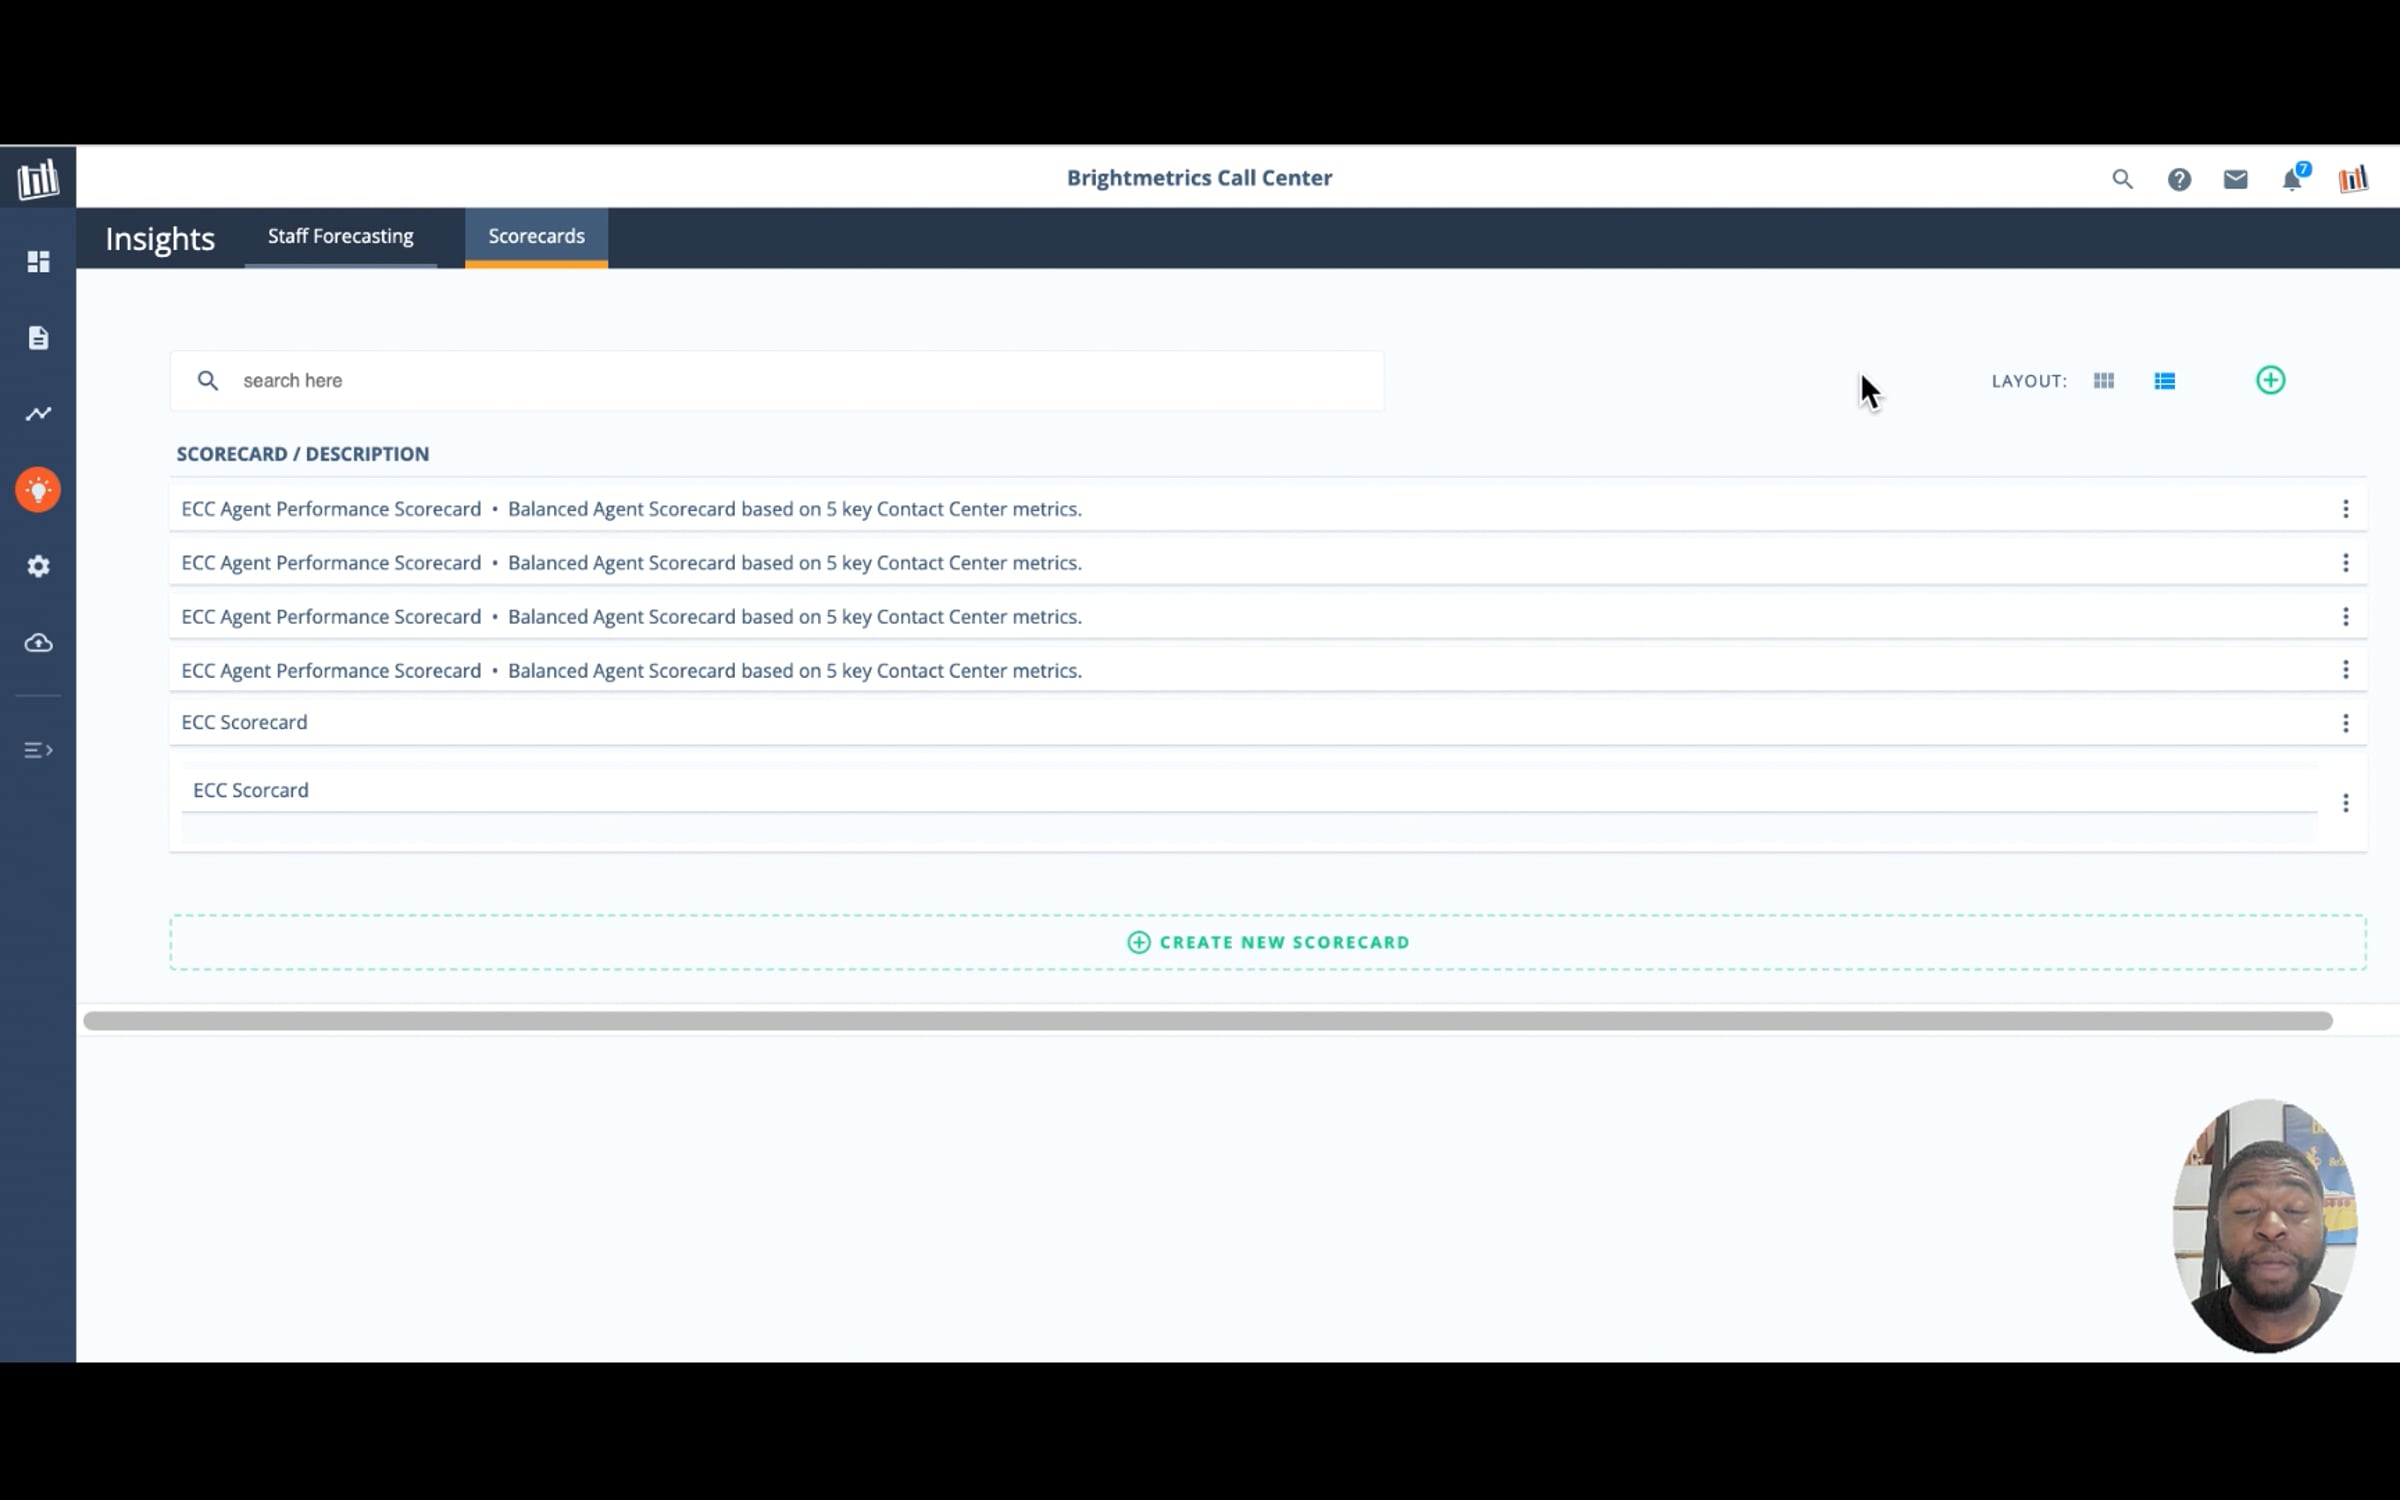This screenshot has height=1500, width=2400.
Task: Open the settings gear in sidebar
Action: 38,566
